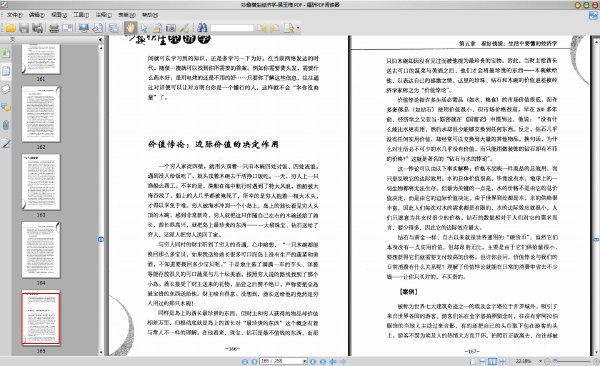Select the Snapshot camera tool

pyautogui.click(x=171, y=28)
